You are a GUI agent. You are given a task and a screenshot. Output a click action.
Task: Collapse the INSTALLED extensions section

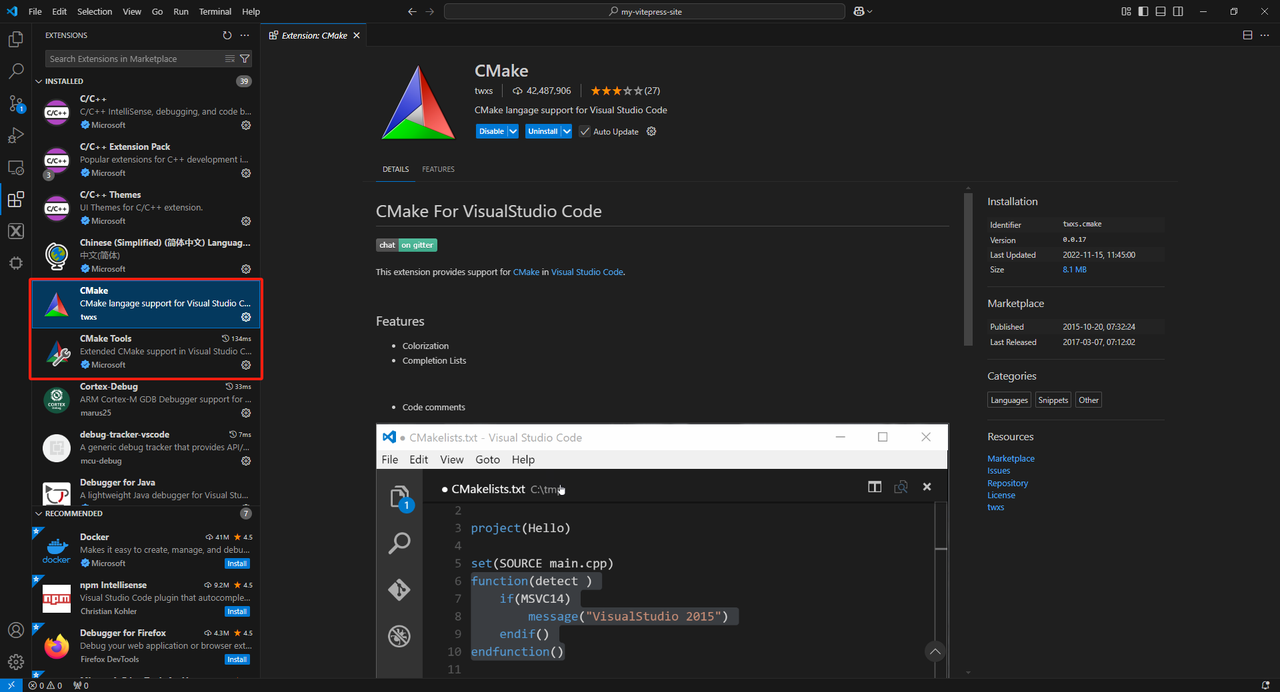click(40, 81)
